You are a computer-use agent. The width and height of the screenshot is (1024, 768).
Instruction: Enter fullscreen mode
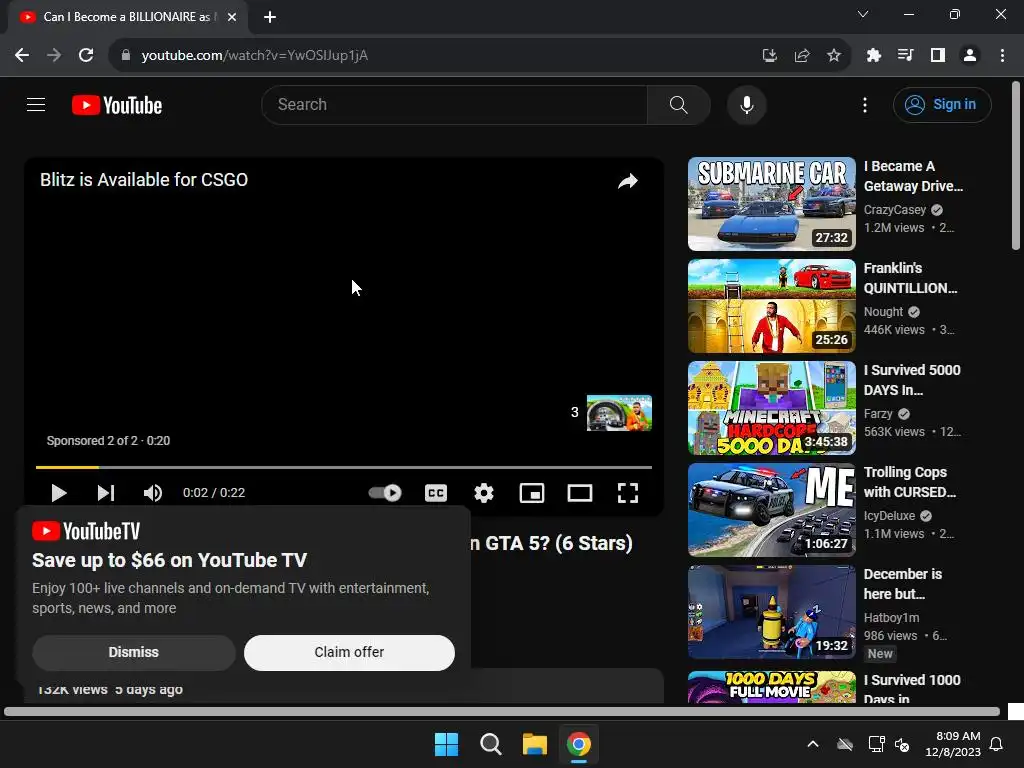(x=628, y=493)
